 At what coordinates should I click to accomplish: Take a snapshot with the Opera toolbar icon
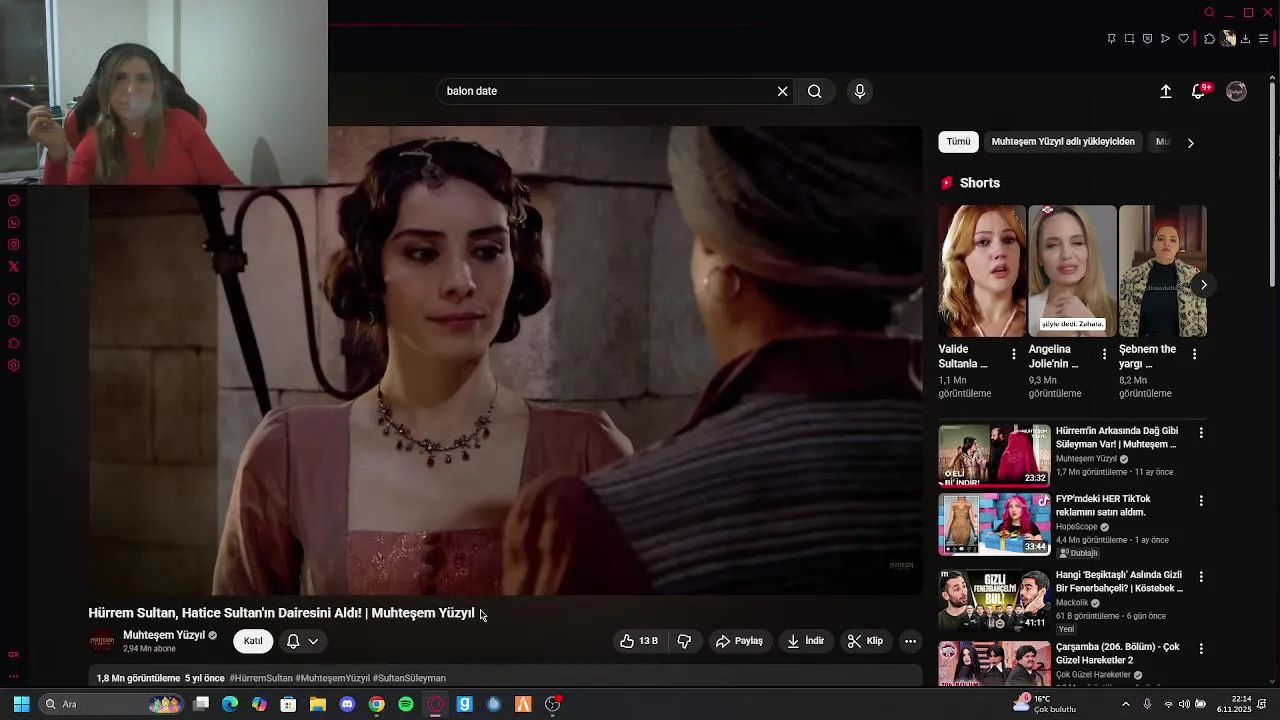click(x=1129, y=39)
